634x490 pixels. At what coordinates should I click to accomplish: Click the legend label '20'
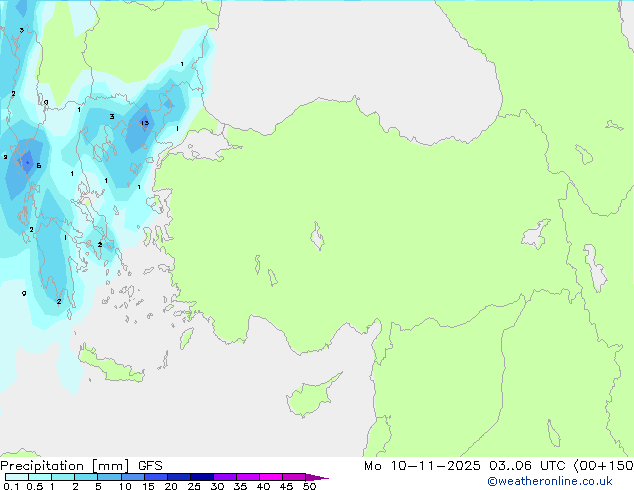pos(171,486)
